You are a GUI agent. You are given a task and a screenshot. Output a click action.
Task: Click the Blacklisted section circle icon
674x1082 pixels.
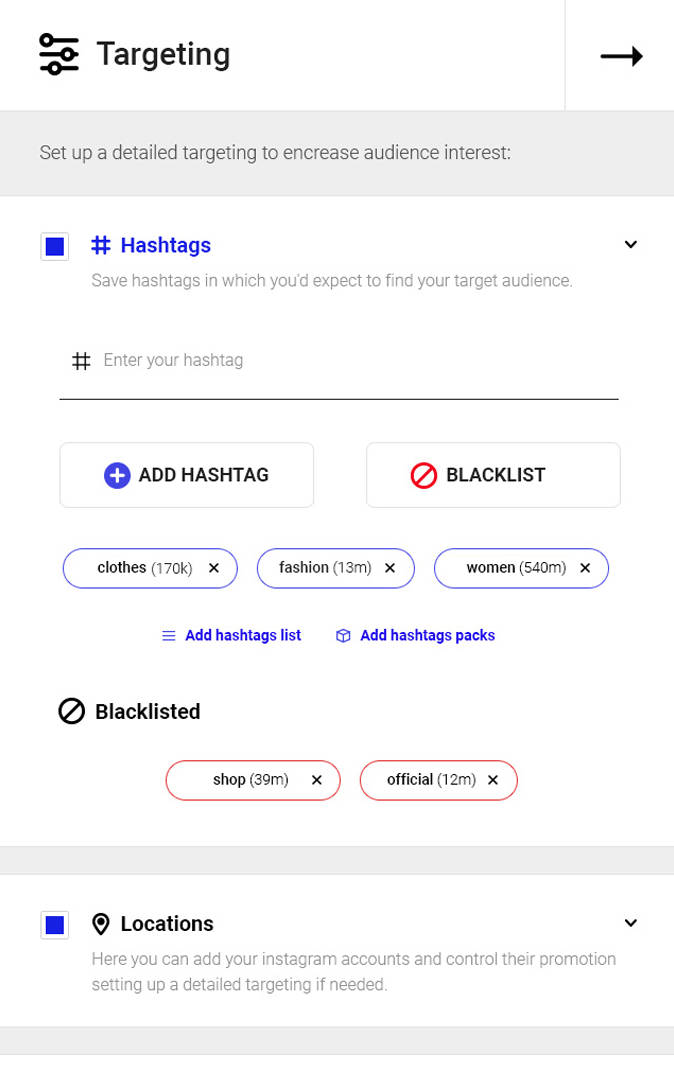pyautogui.click(x=71, y=712)
